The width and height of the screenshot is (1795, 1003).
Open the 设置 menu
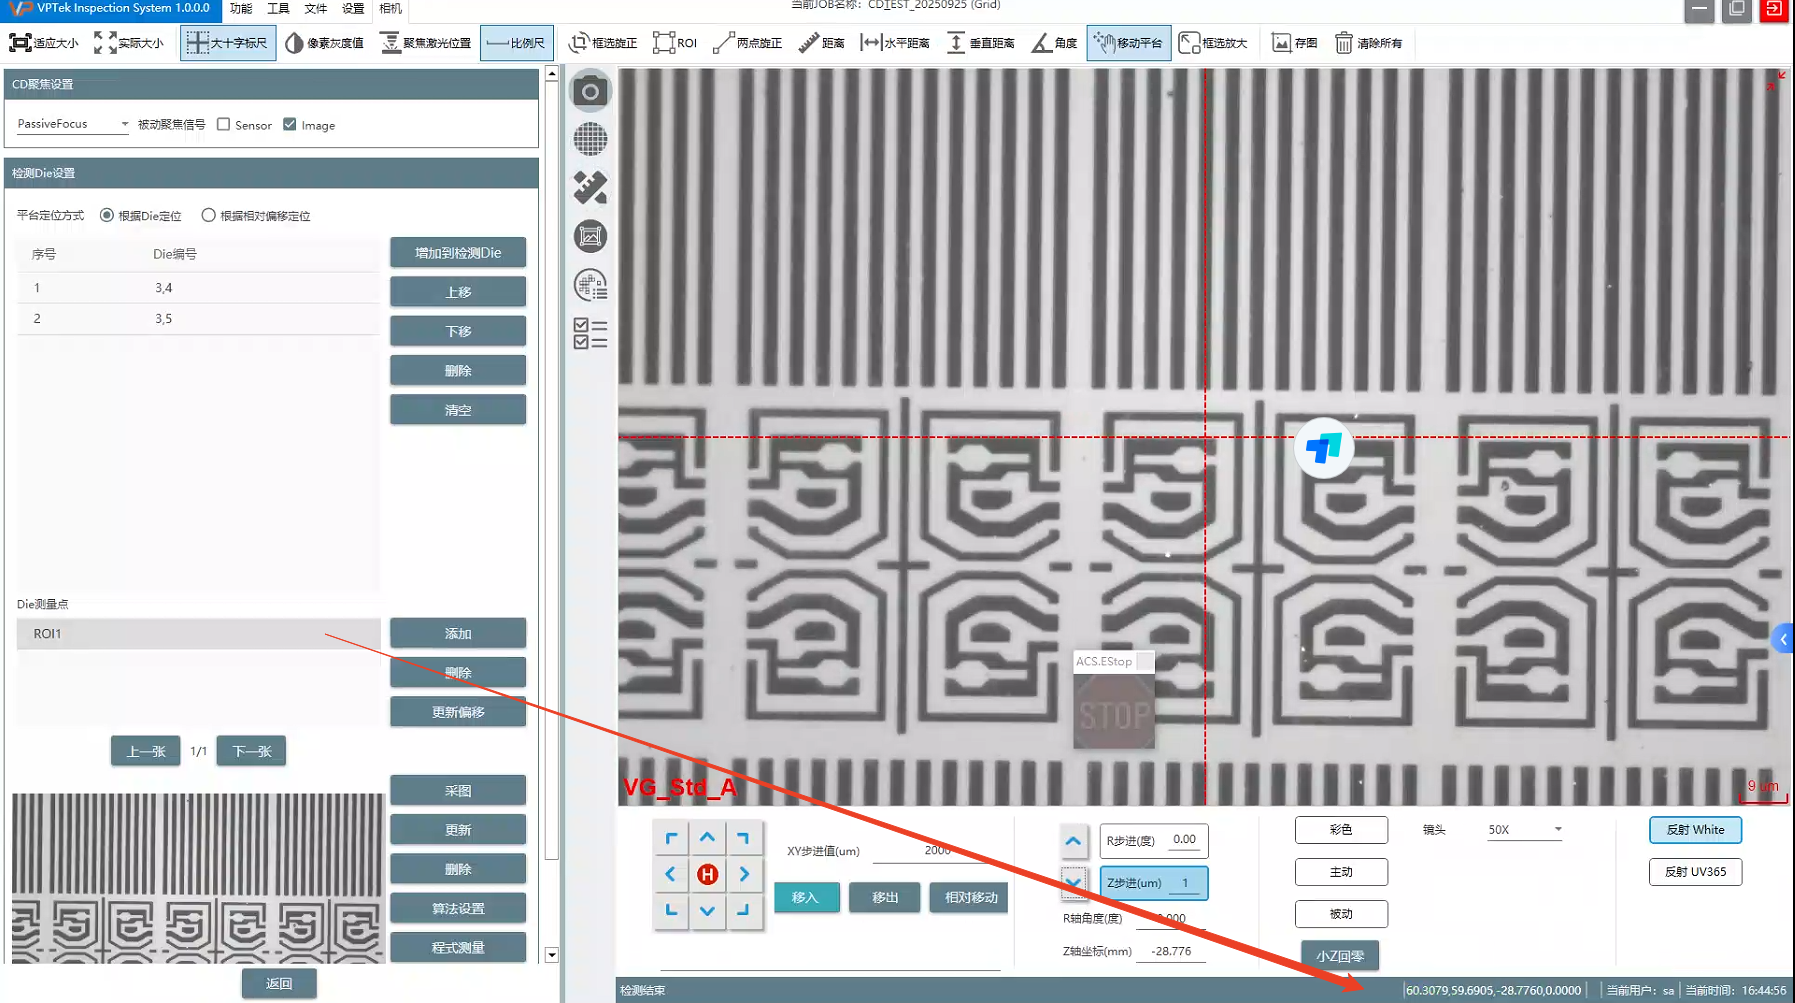point(353,9)
